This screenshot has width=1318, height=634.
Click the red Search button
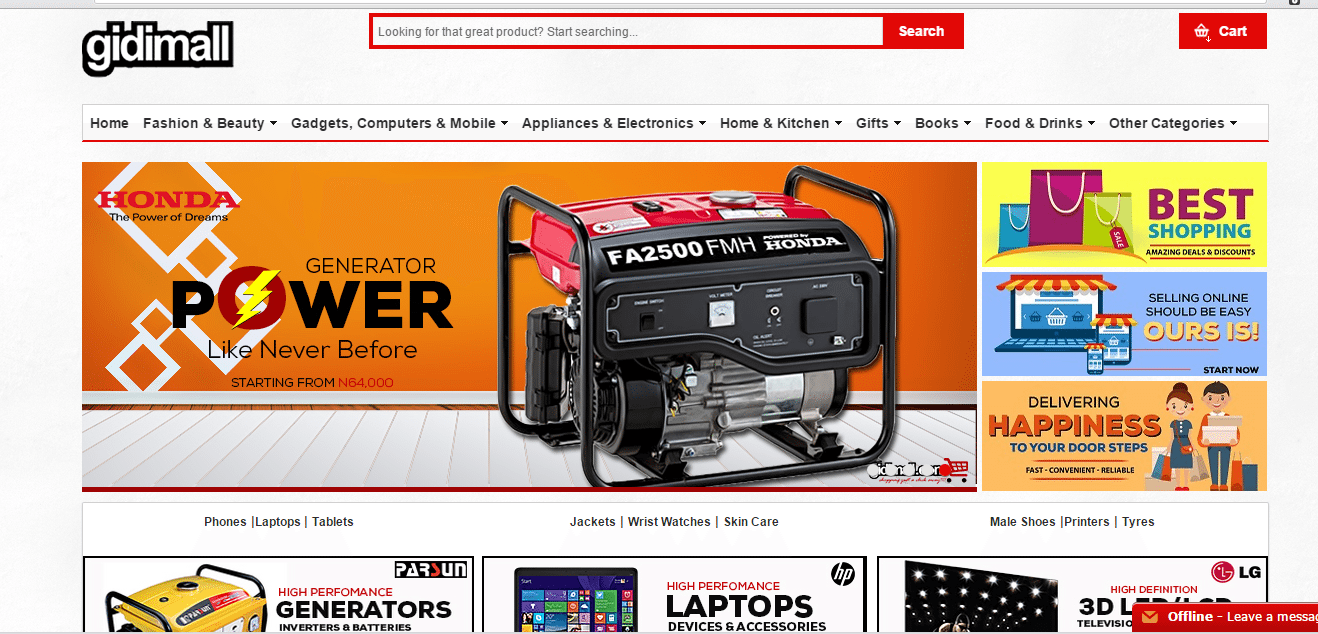[x=921, y=31]
